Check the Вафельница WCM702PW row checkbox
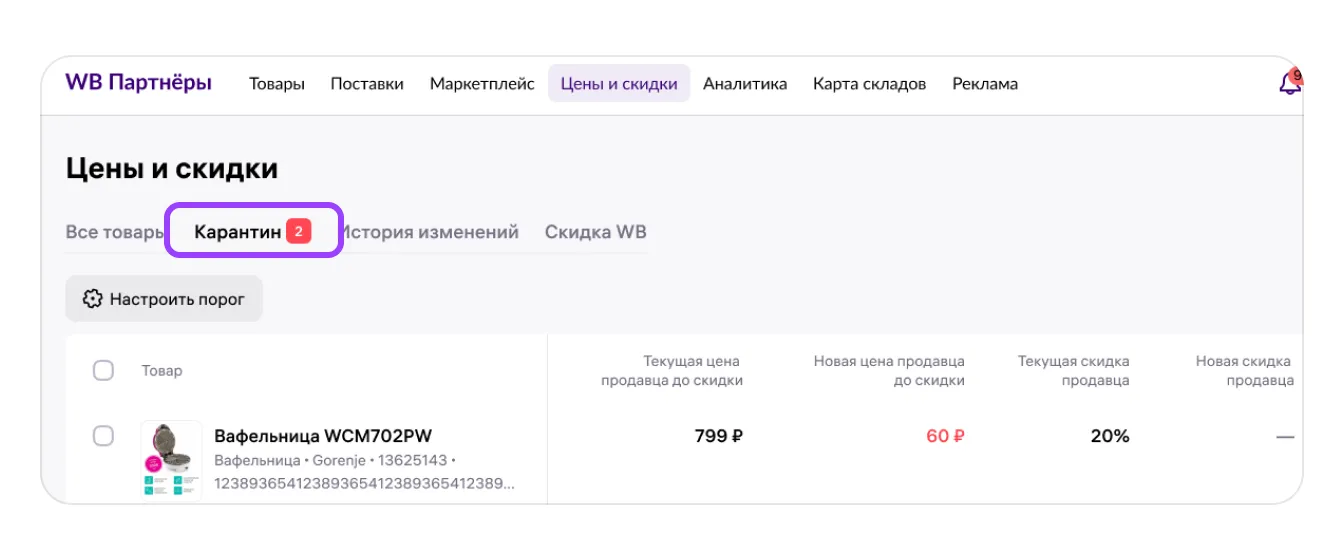This screenshot has height=559, width=1344. pyautogui.click(x=103, y=436)
